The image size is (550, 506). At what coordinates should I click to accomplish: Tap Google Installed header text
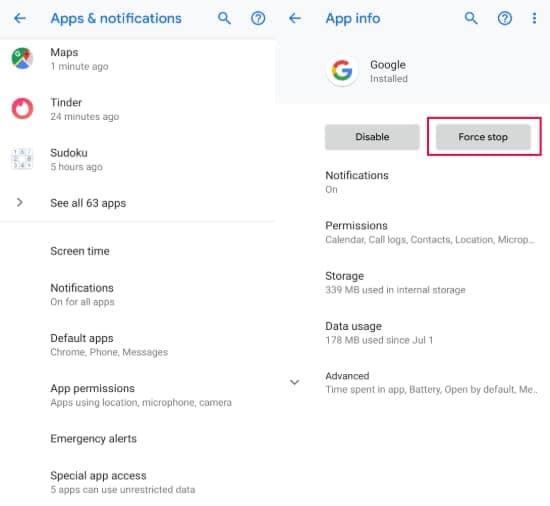(x=389, y=71)
